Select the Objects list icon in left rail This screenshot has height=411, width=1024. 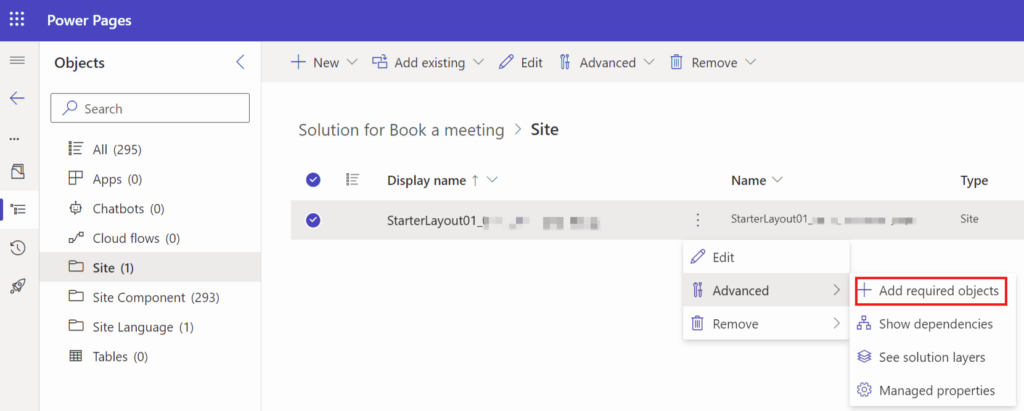(x=17, y=209)
